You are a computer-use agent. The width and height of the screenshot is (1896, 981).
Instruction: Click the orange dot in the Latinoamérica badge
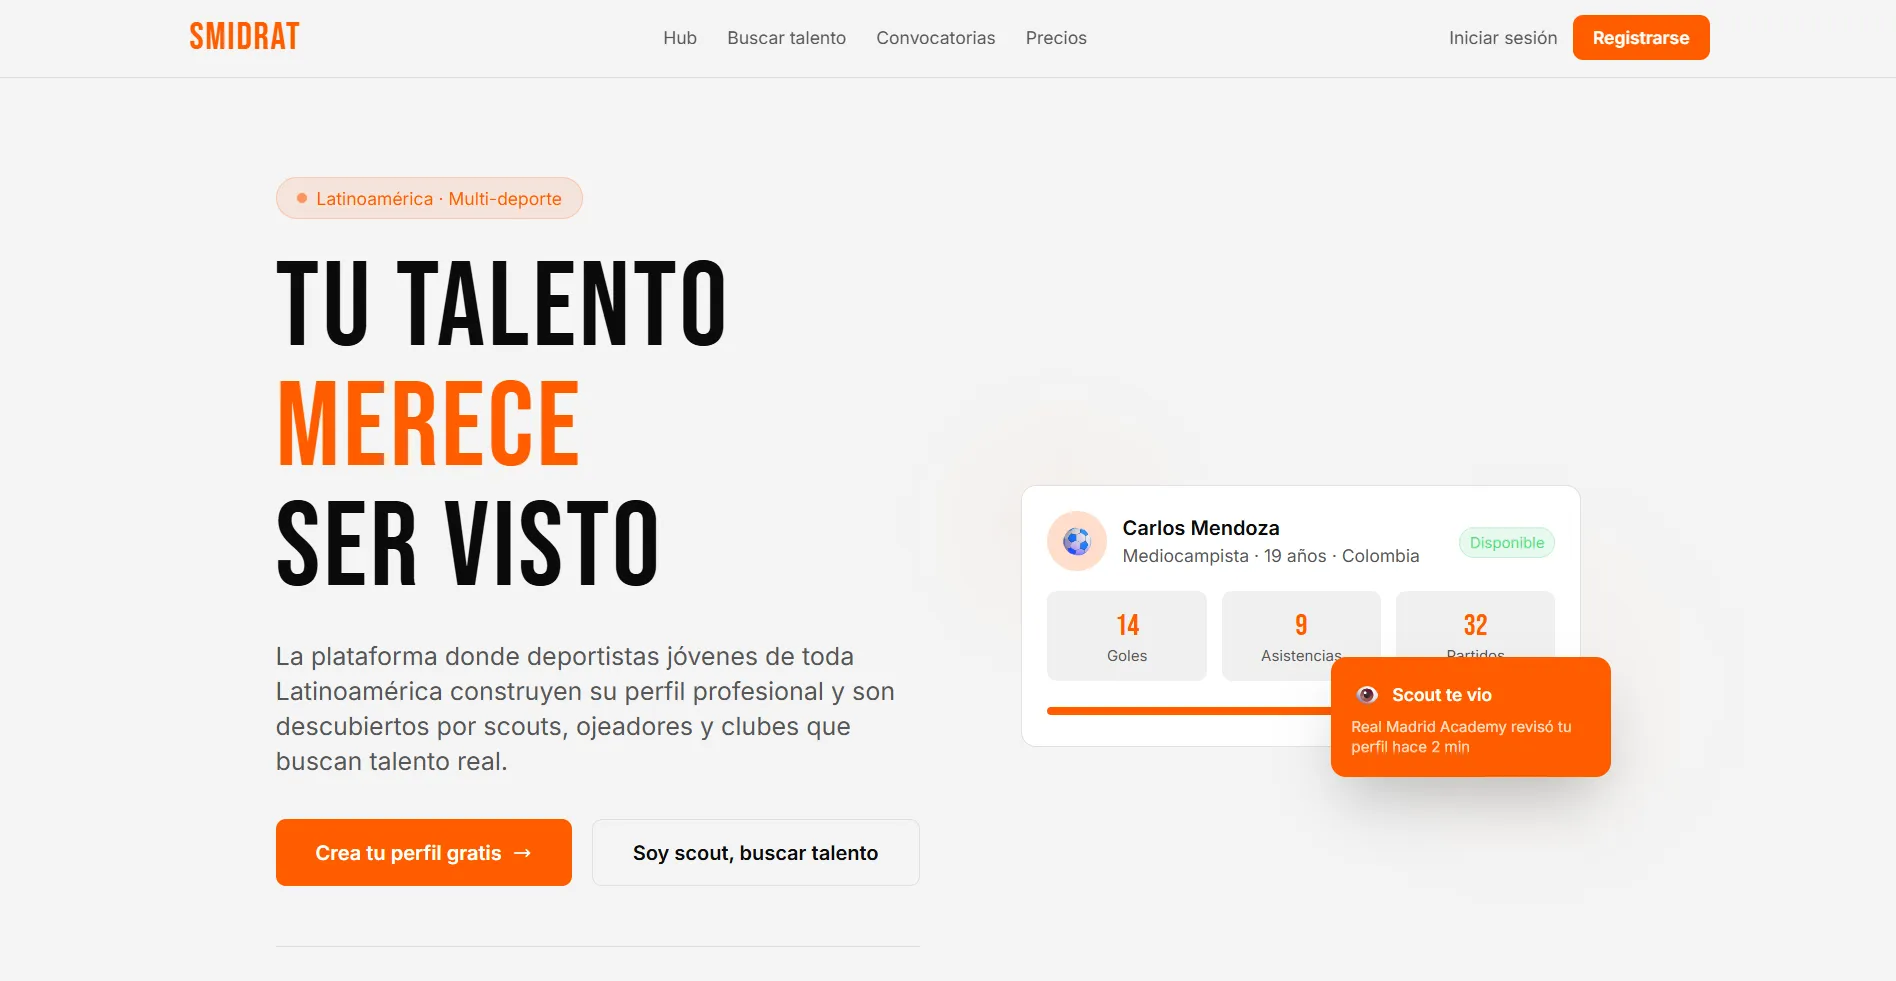301,198
